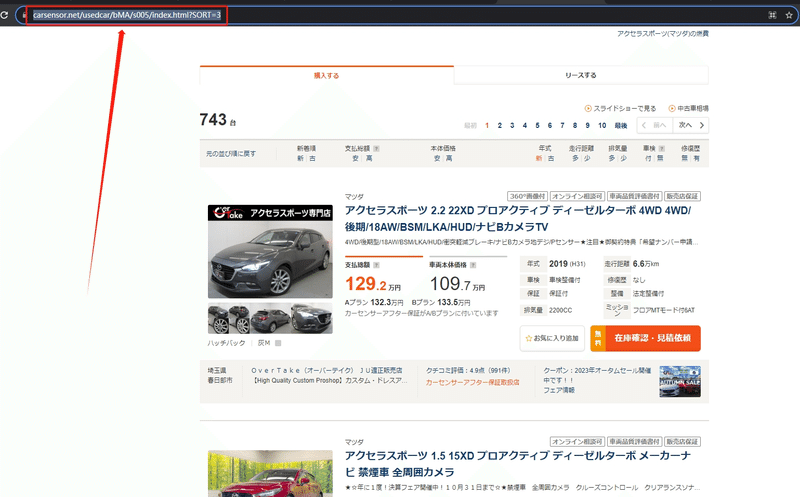800x497 pixels.
Task: Bookmark this page with the star icon
Action: (789, 15)
